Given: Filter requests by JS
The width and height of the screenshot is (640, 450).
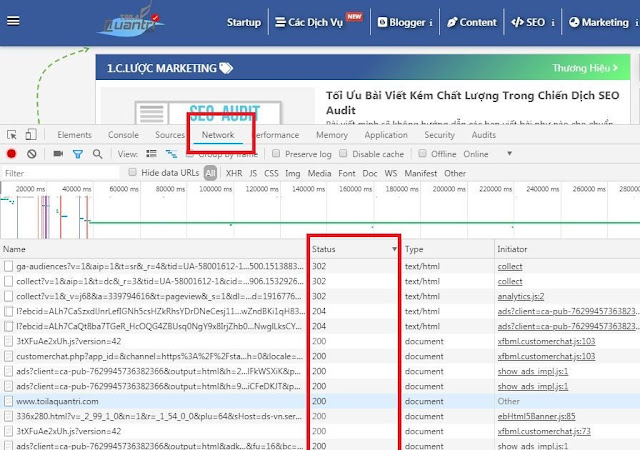Looking at the screenshot, I should [x=253, y=173].
